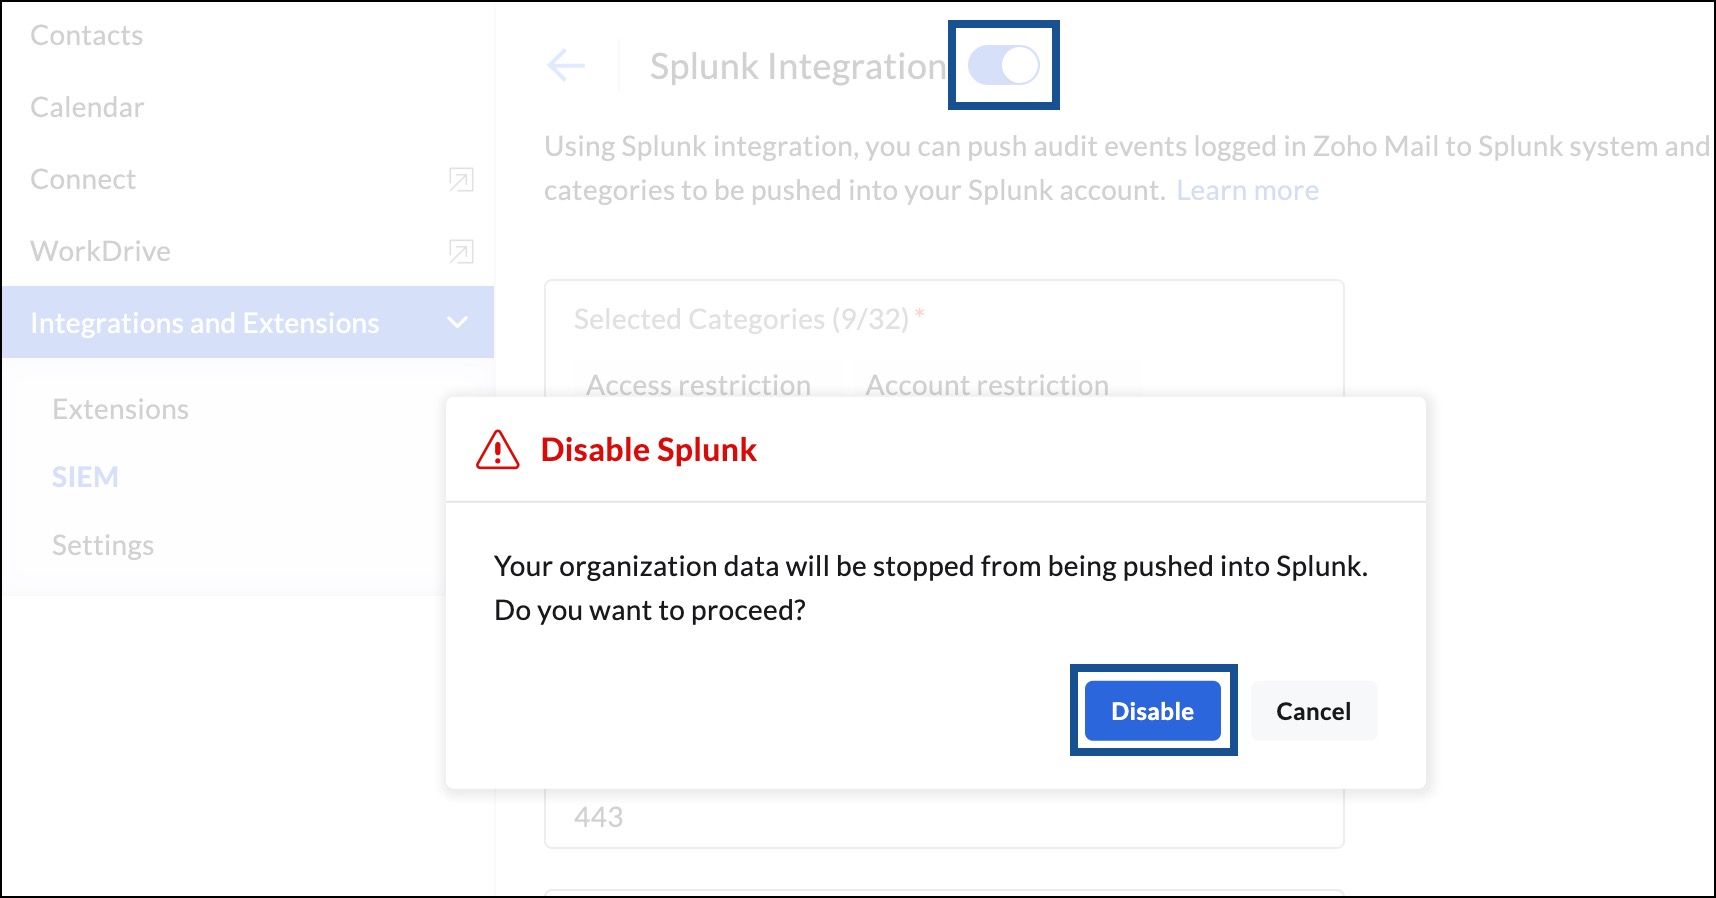Select Integrations and Extensions in sidebar
This screenshot has height=898, width=1716.
pyautogui.click(x=205, y=322)
